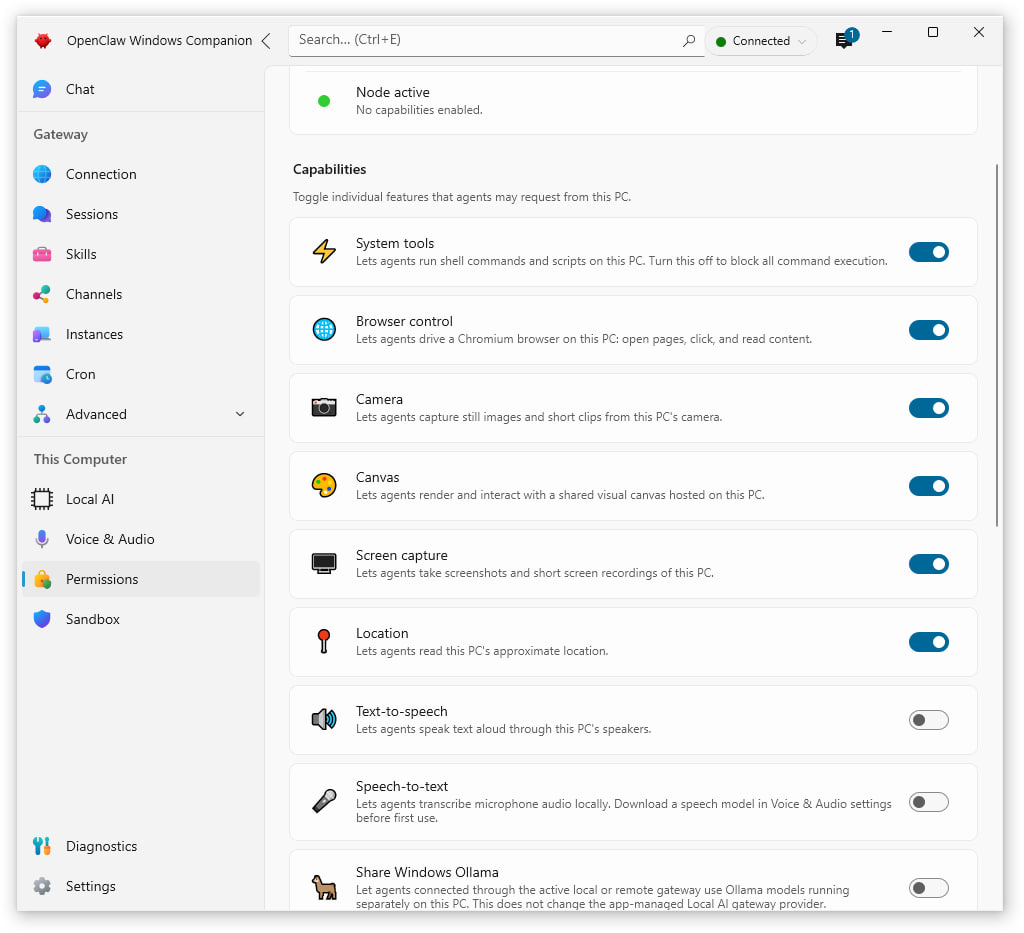Turn on Speech-to-text toggle
This screenshot has height=933, width=1024.
pyautogui.click(x=929, y=802)
